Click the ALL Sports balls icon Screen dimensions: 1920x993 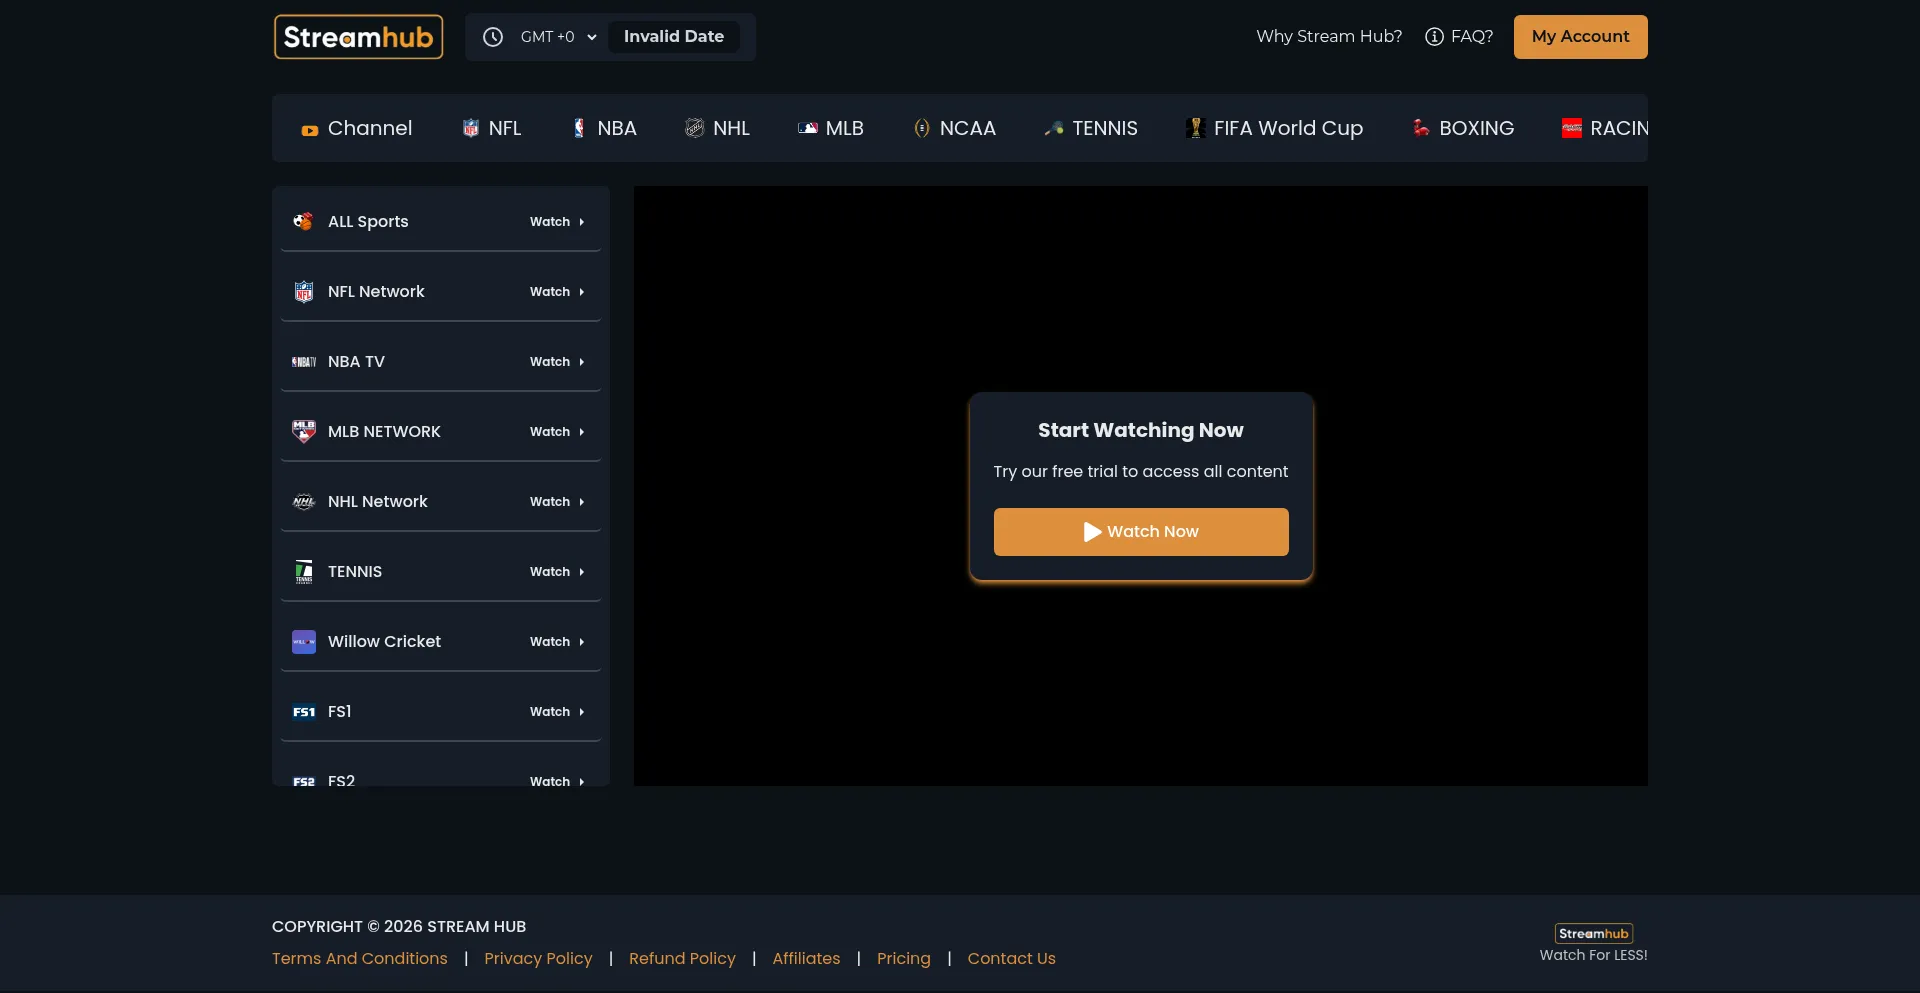(x=303, y=221)
